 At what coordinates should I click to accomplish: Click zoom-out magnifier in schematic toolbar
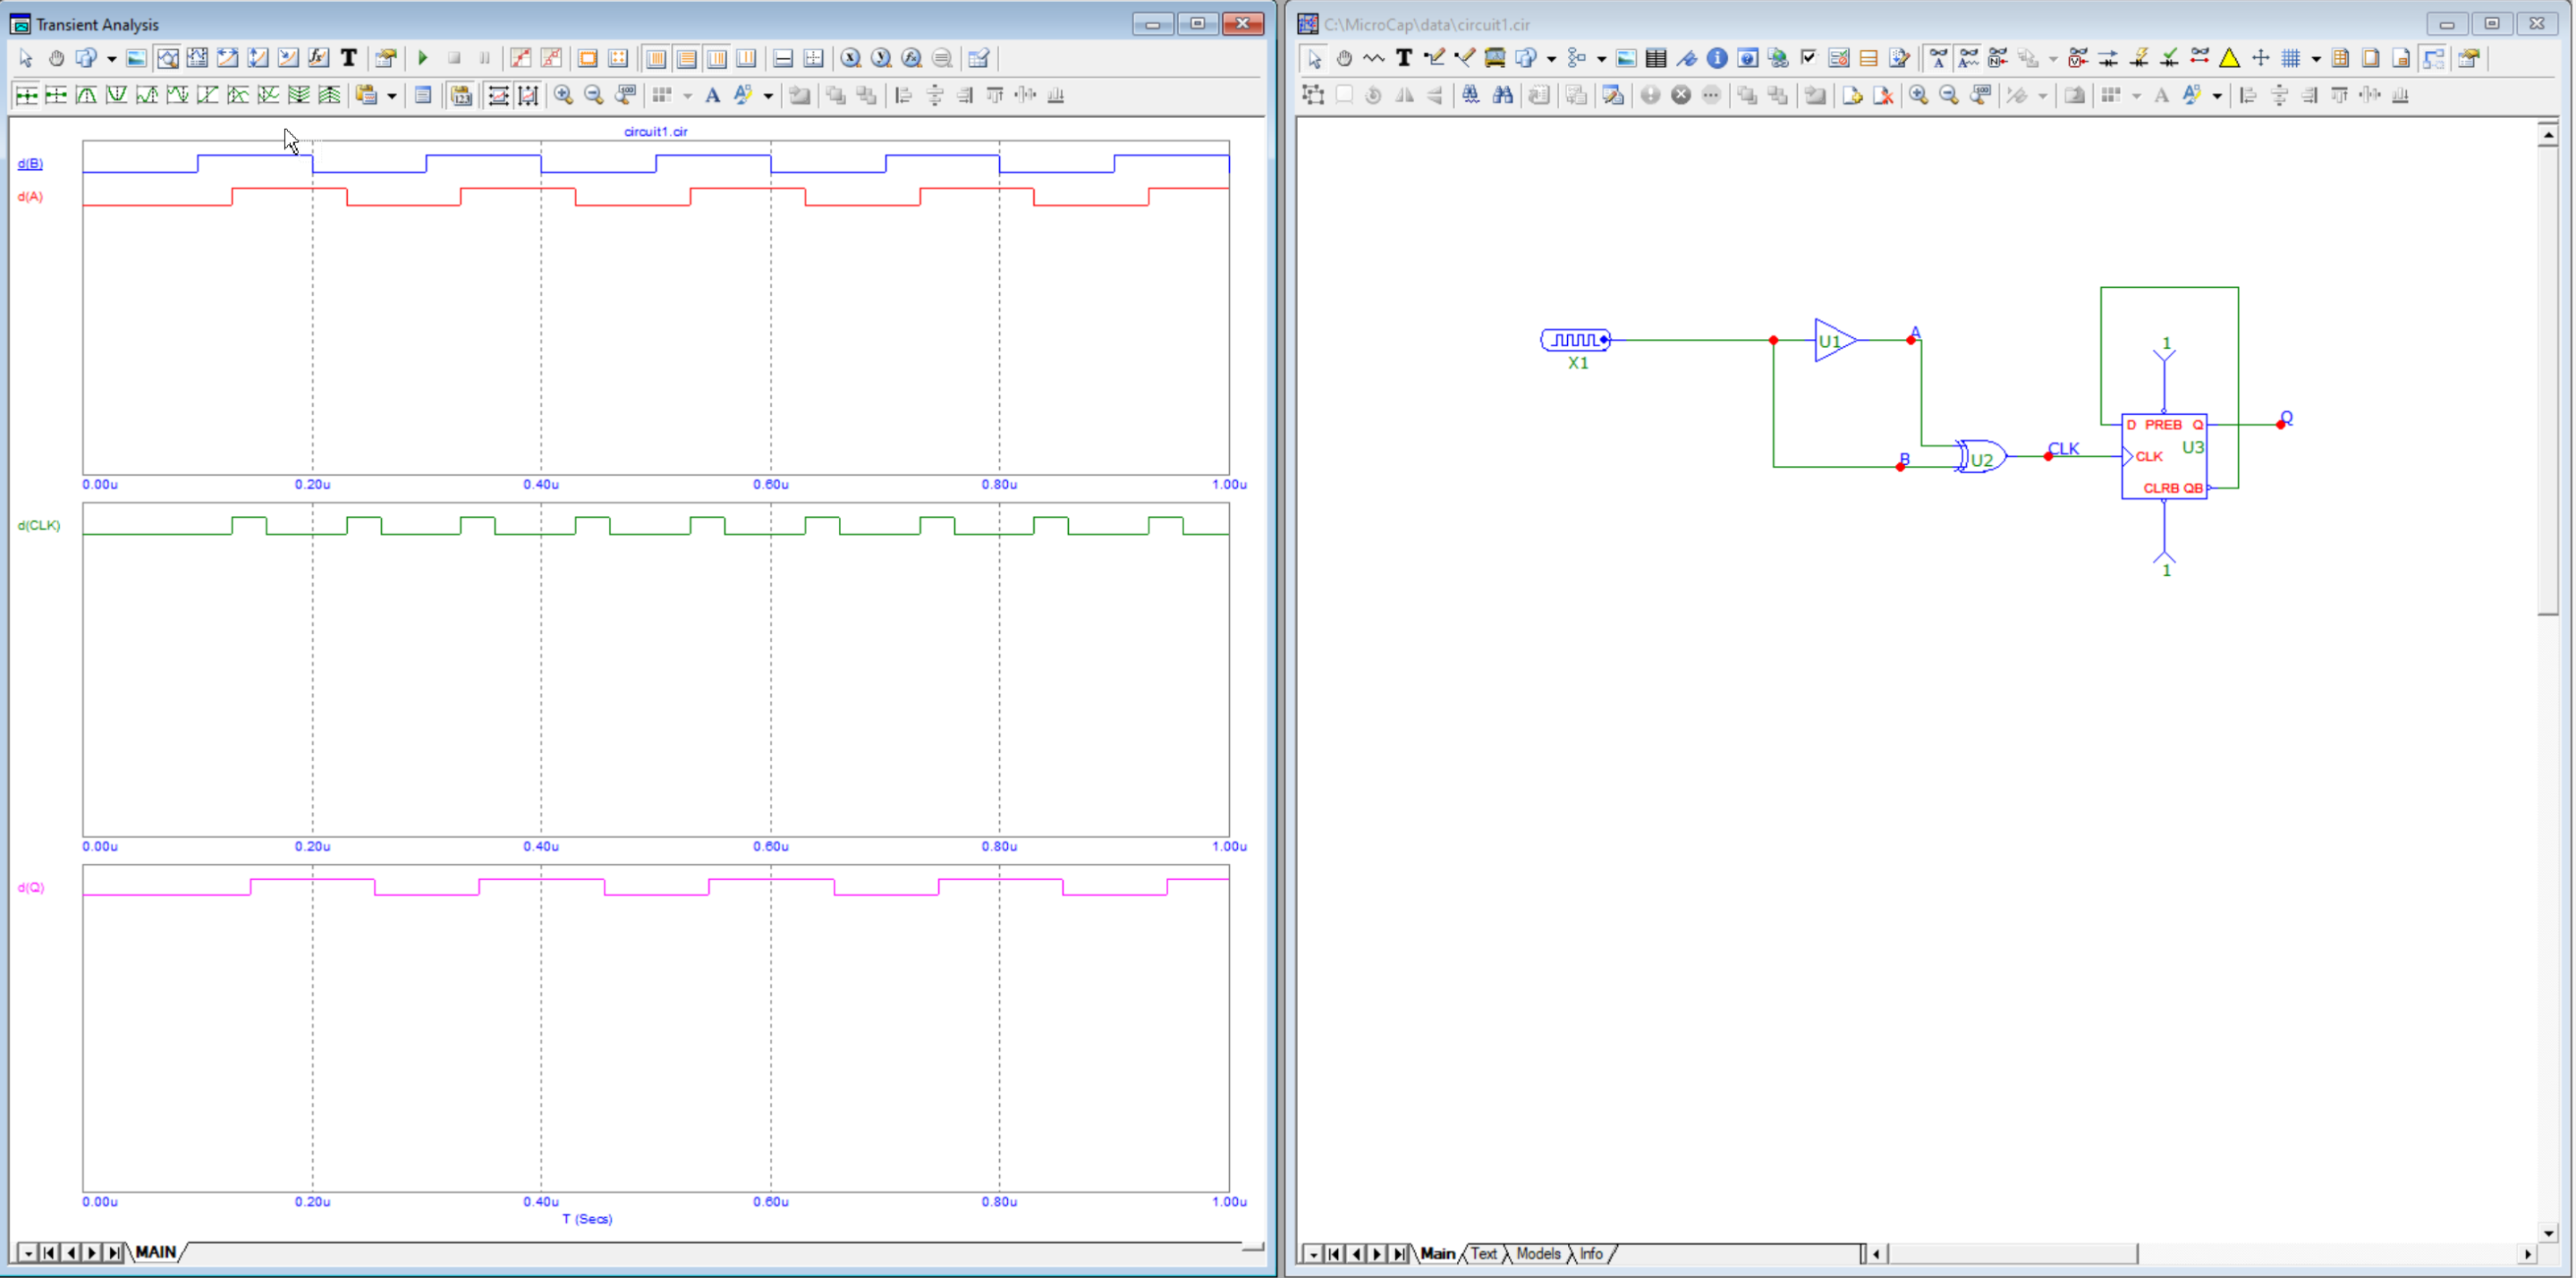[1949, 95]
